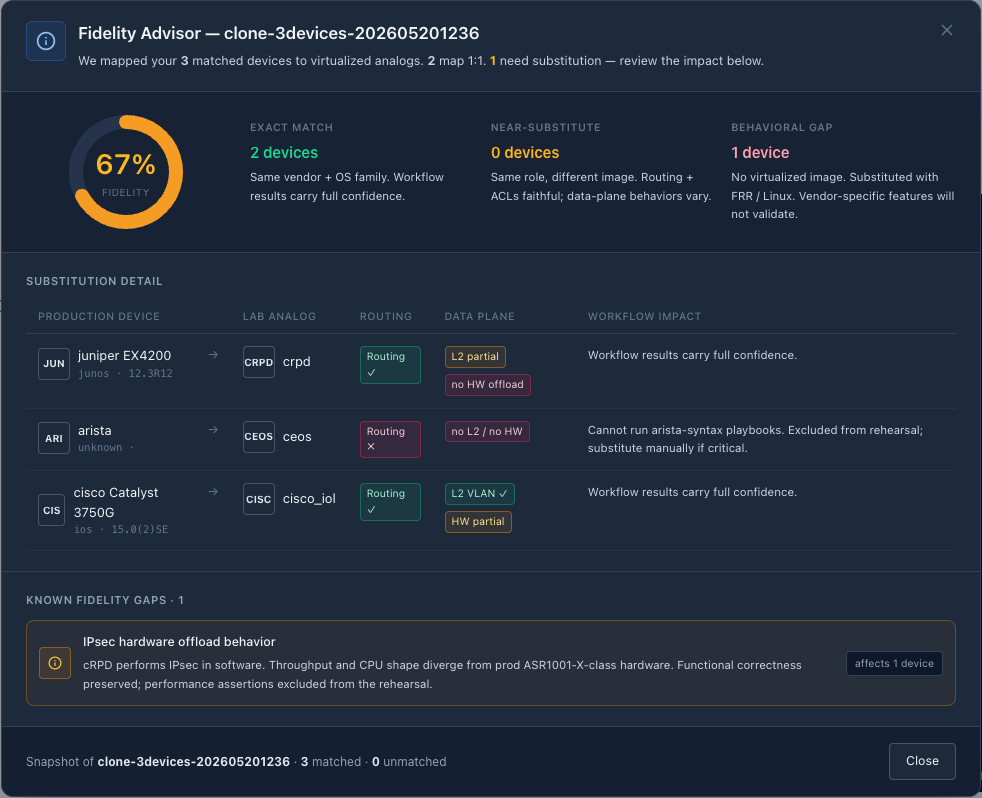Click the Close button in footer
This screenshot has width=982, height=798.
pyautogui.click(x=922, y=761)
